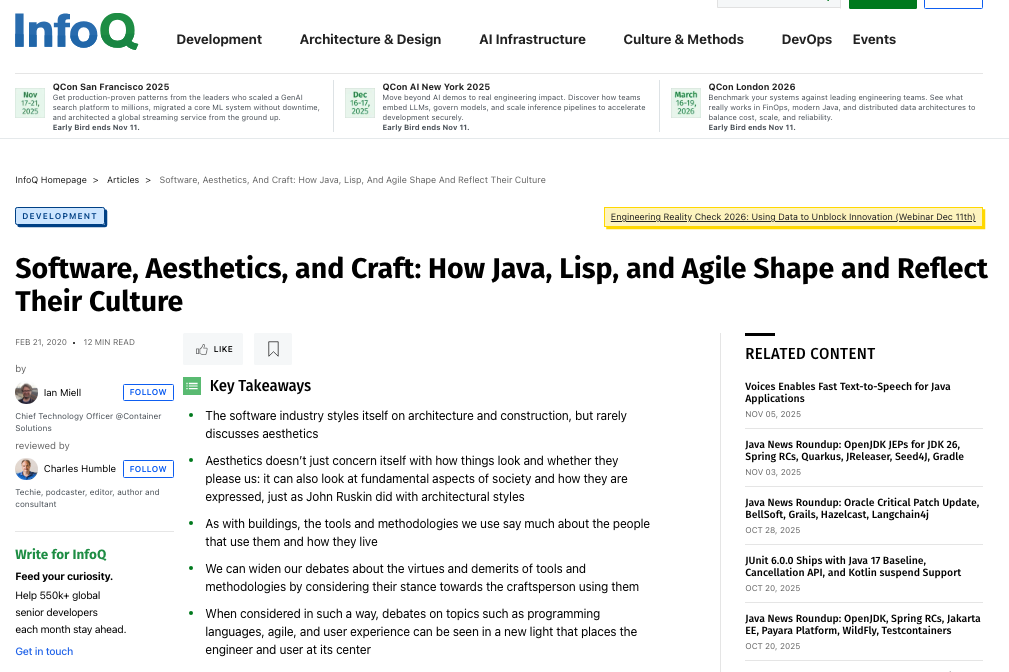Open the Development navigation menu
1009x672 pixels.
(219, 40)
